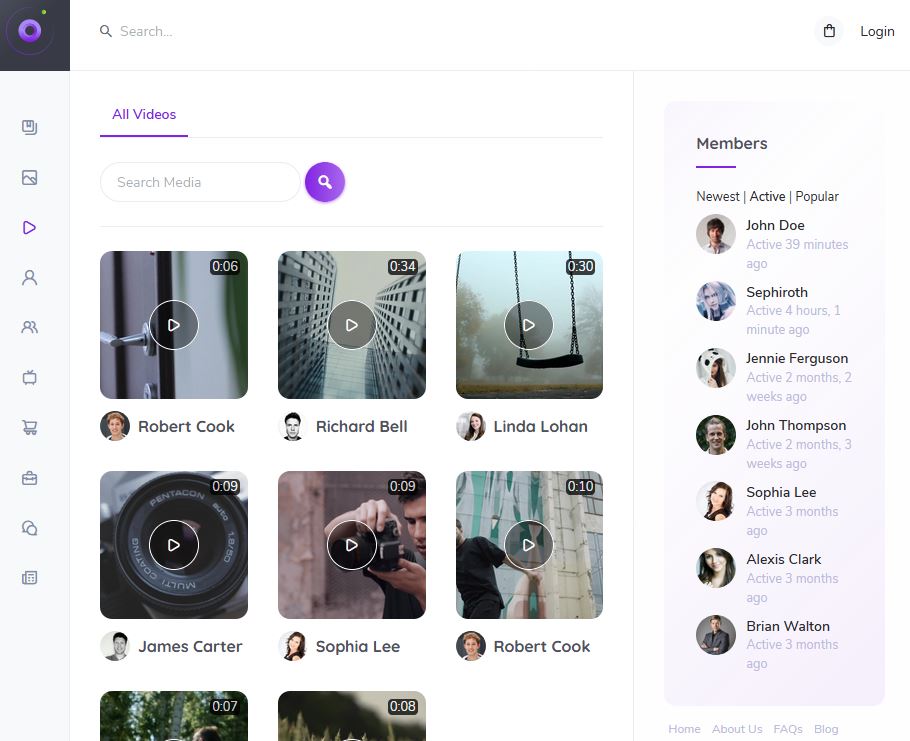Open Robert Cook's avatar under door video
The height and width of the screenshot is (741, 910).
tap(115, 426)
